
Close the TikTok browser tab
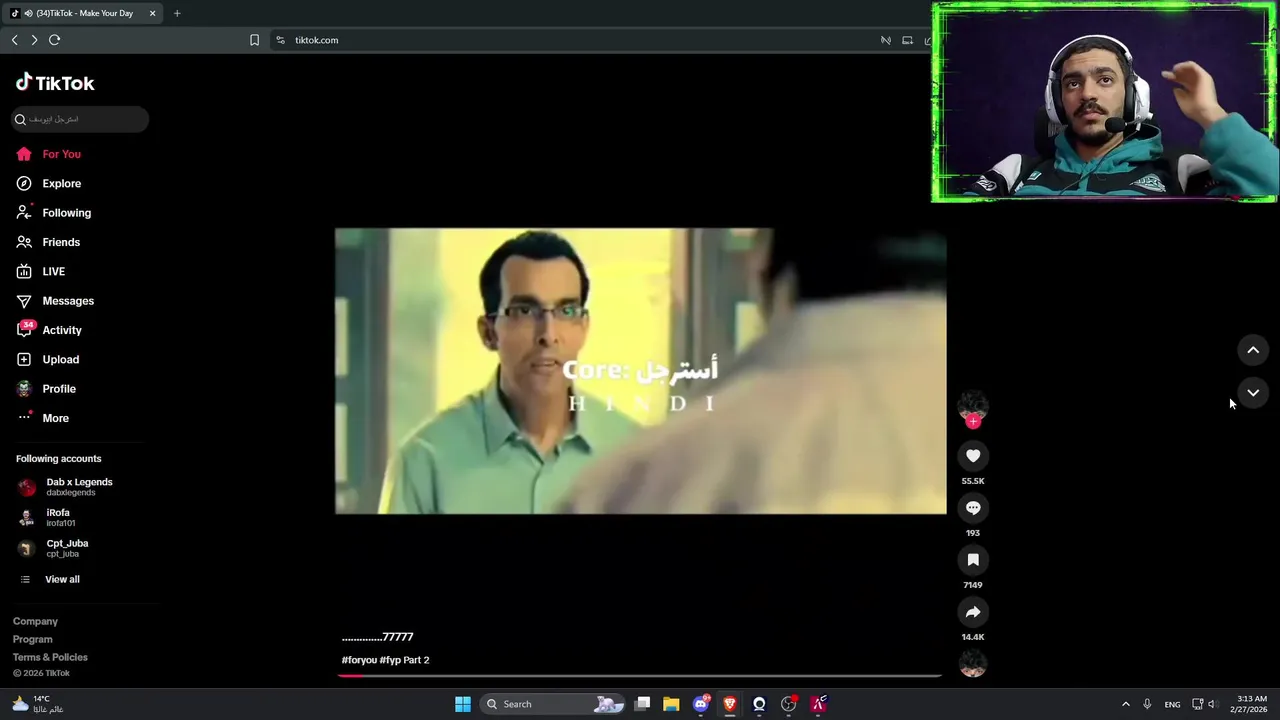152,13
